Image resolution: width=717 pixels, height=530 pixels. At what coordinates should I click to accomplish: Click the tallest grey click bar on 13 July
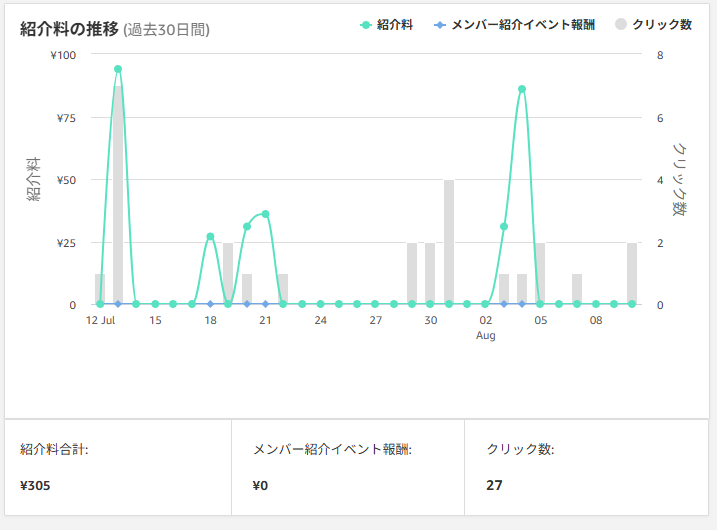[118, 195]
